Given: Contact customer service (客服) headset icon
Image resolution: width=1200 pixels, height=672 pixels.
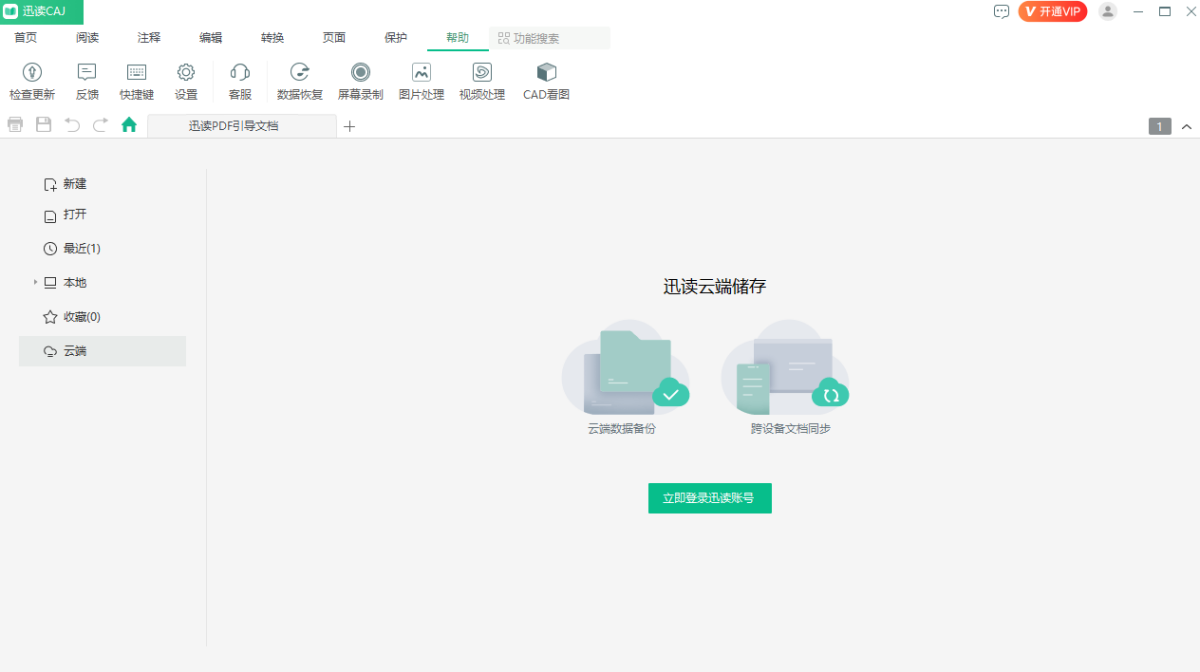Looking at the screenshot, I should click(x=240, y=73).
